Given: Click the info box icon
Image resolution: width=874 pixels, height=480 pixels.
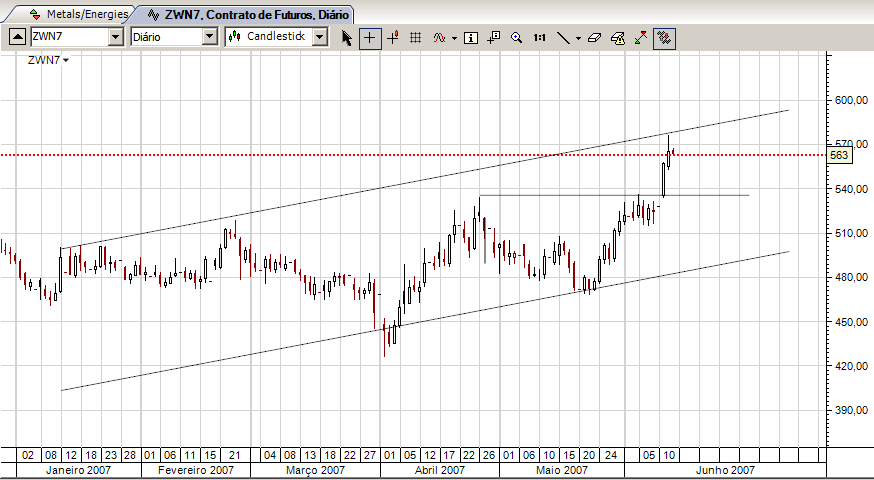Looking at the screenshot, I should 471,38.
